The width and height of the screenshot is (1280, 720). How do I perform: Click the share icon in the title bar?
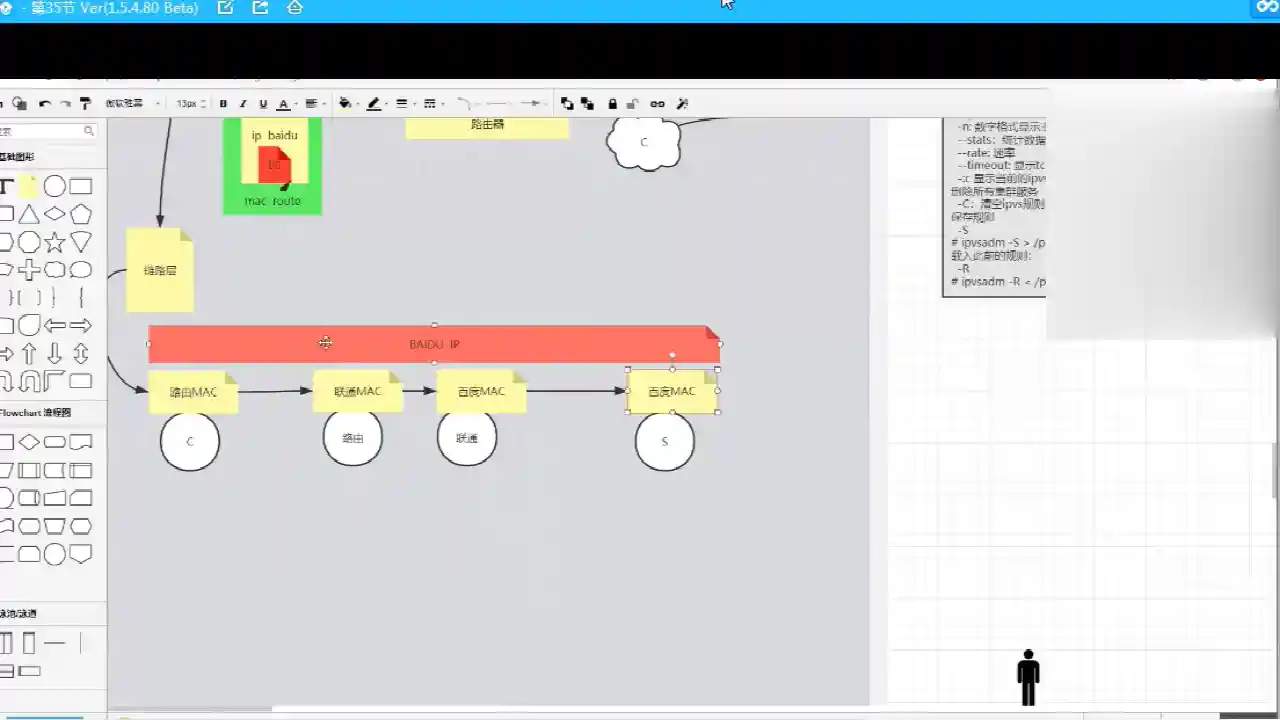pos(260,8)
